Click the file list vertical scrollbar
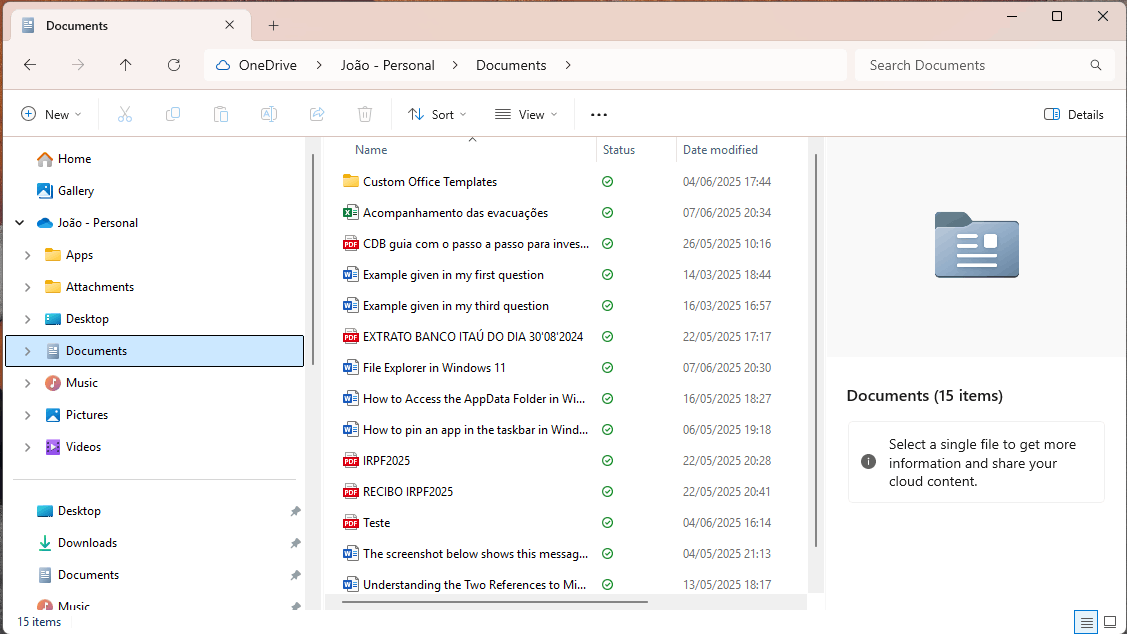 click(816, 349)
